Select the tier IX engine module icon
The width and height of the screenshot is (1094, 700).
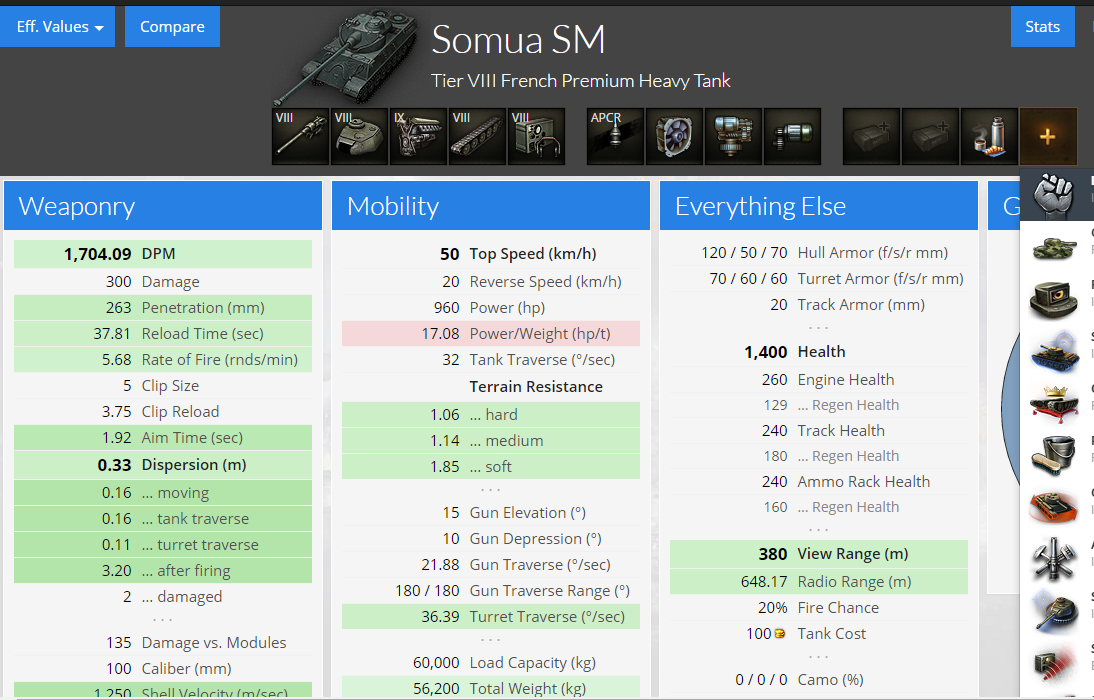(418, 136)
